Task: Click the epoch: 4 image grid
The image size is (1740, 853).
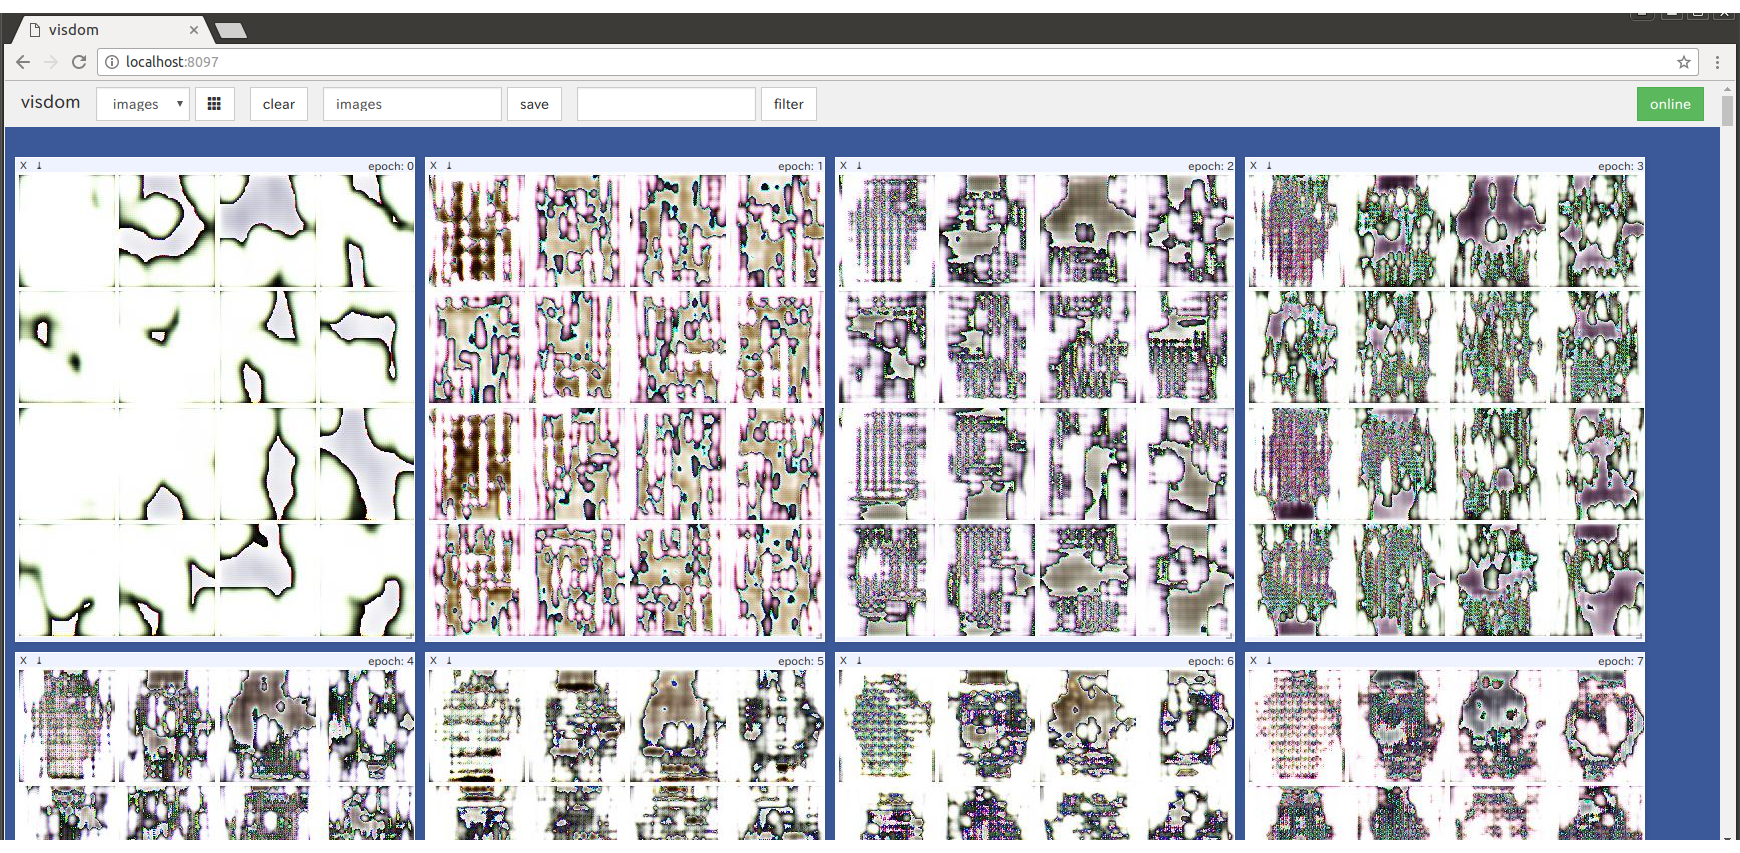Action: point(215,754)
